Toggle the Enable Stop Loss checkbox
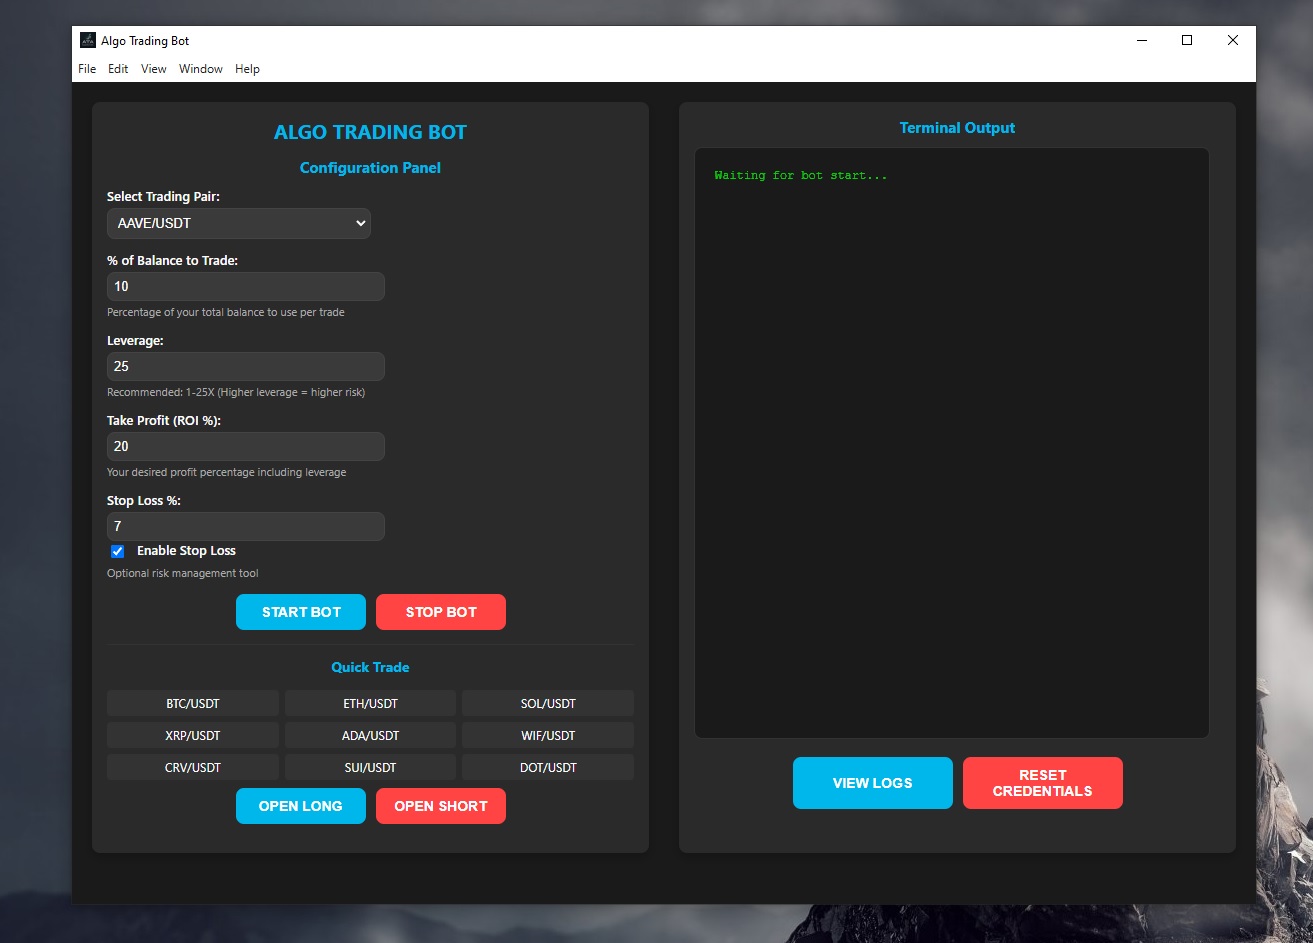The height and width of the screenshot is (943, 1313). pyautogui.click(x=118, y=551)
